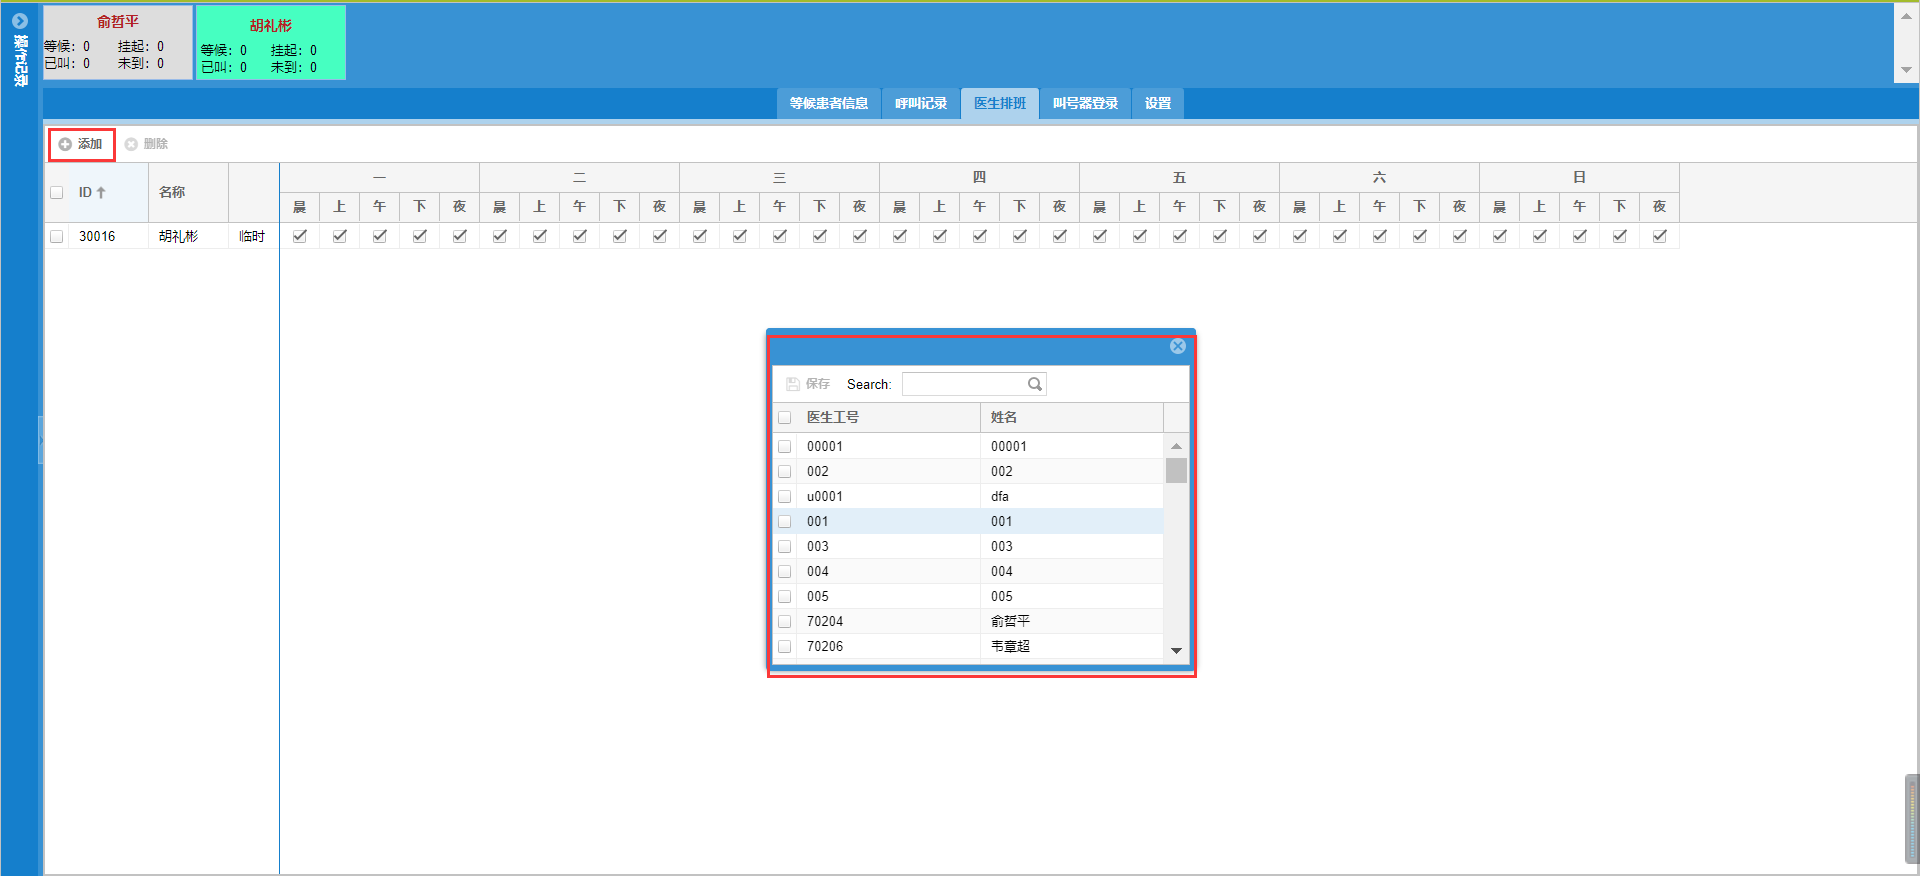Viewport: 1920px width, 876px height.
Task: Select the 俞哲平 doctor status card
Action: [118, 42]
